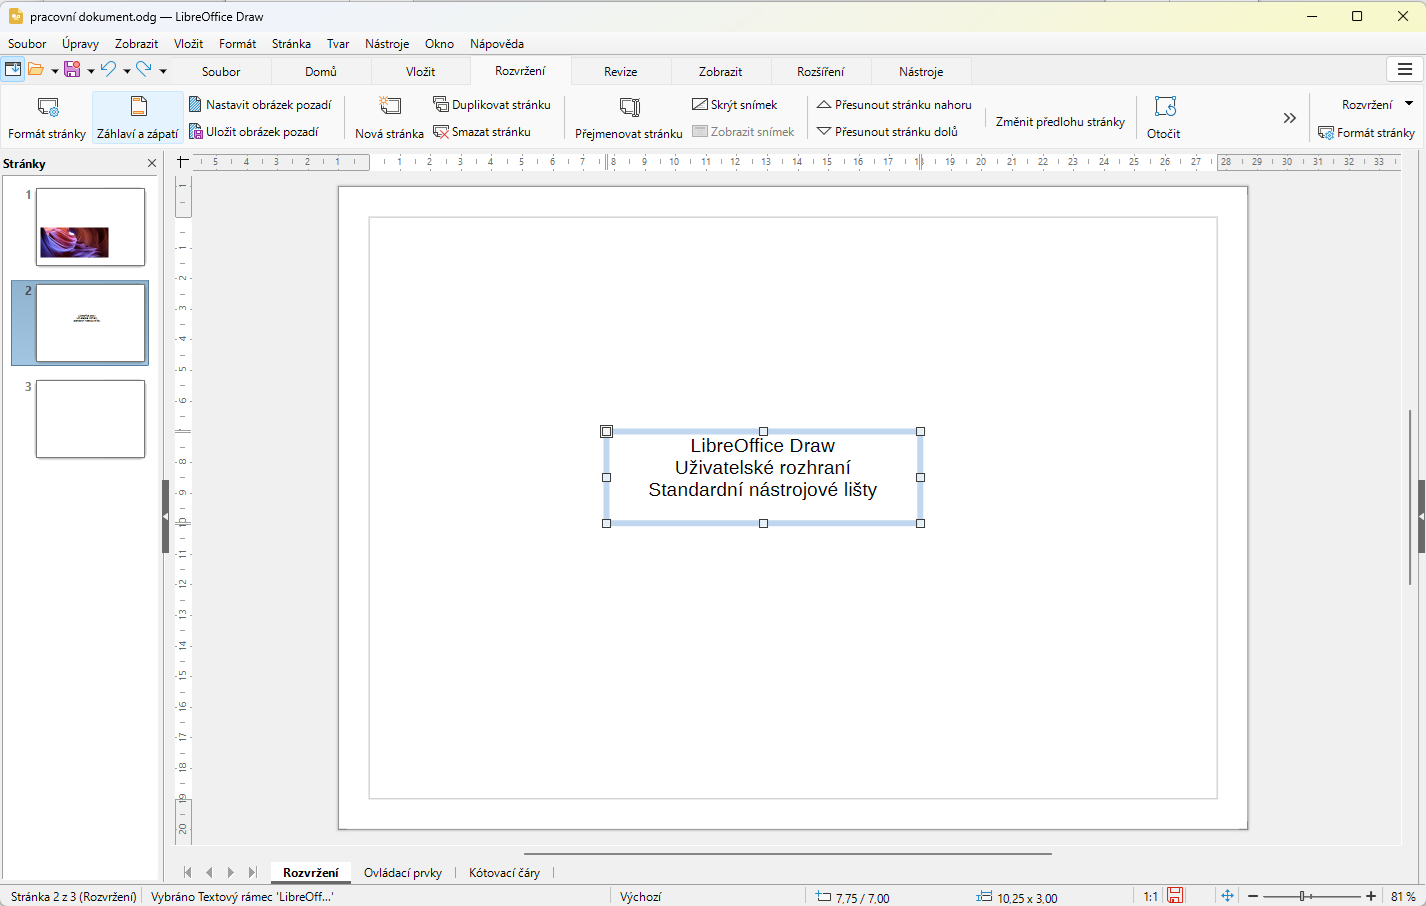Switch to the Nástroje ribbon tab
Image resolution: width=1426 pixels, height=906 pixels.
pos(921,71)
